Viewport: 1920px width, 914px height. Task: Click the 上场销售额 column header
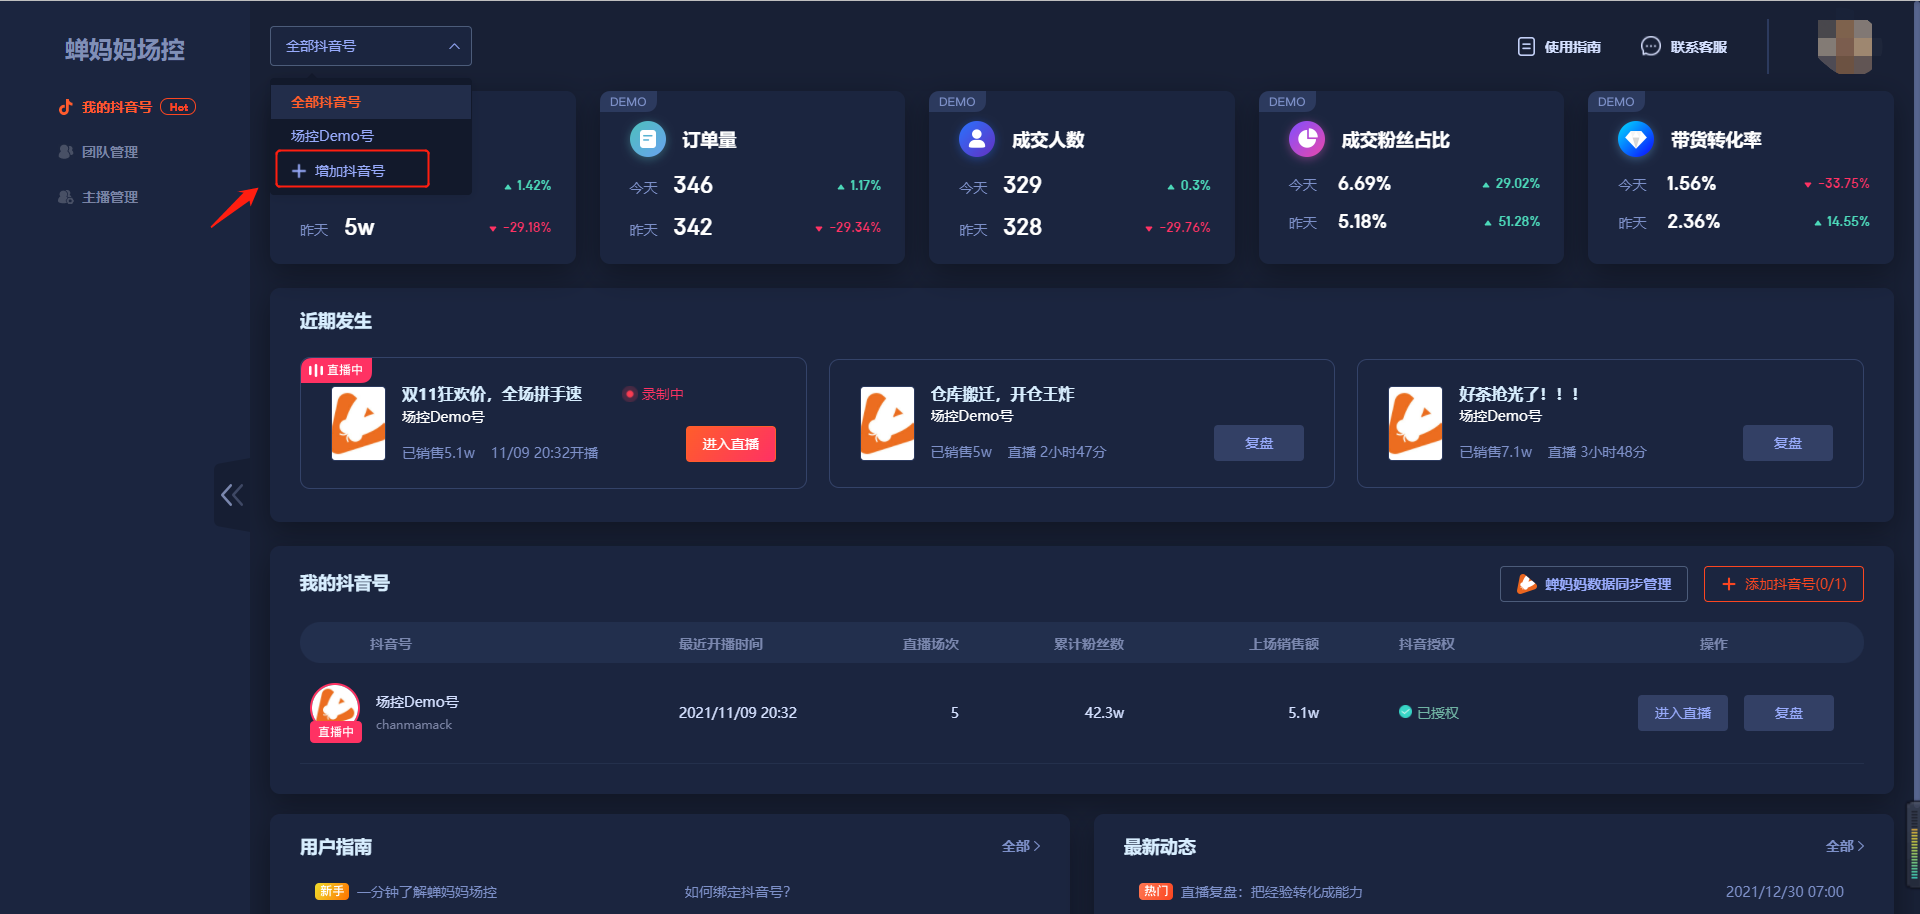pos(1284,644)
